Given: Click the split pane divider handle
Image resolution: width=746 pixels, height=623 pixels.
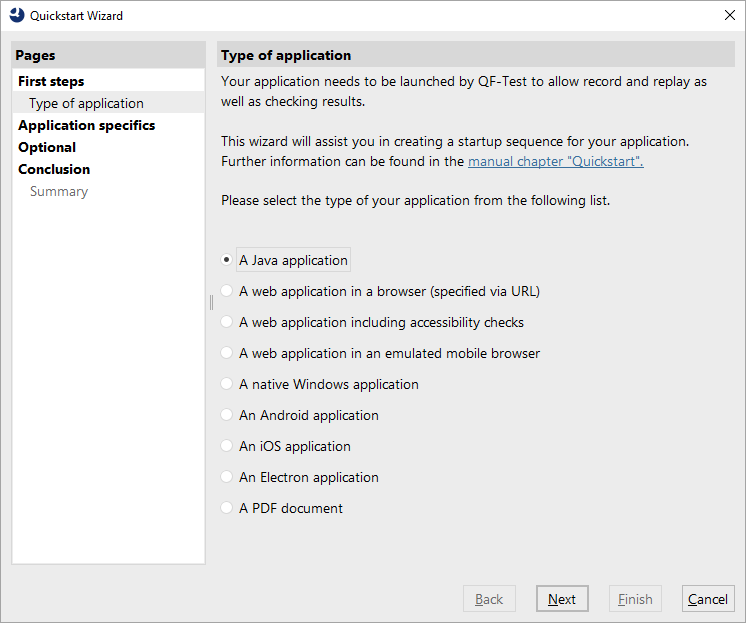Looking at the screenshot, I should (x=211, y=303).
